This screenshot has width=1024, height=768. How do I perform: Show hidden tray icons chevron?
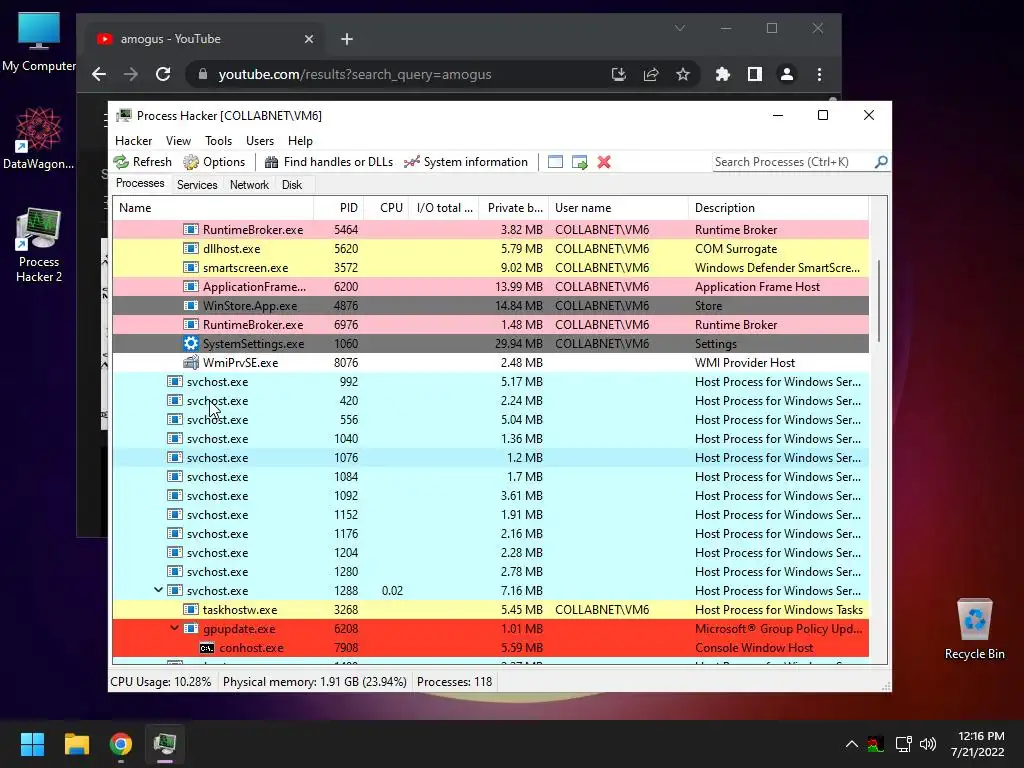[x=852, y=744]
